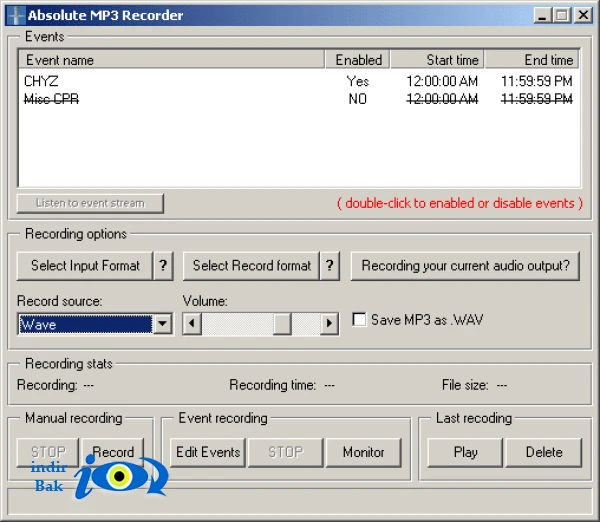
Task: Select the Misc CPR event row
Action: [299, 99]
